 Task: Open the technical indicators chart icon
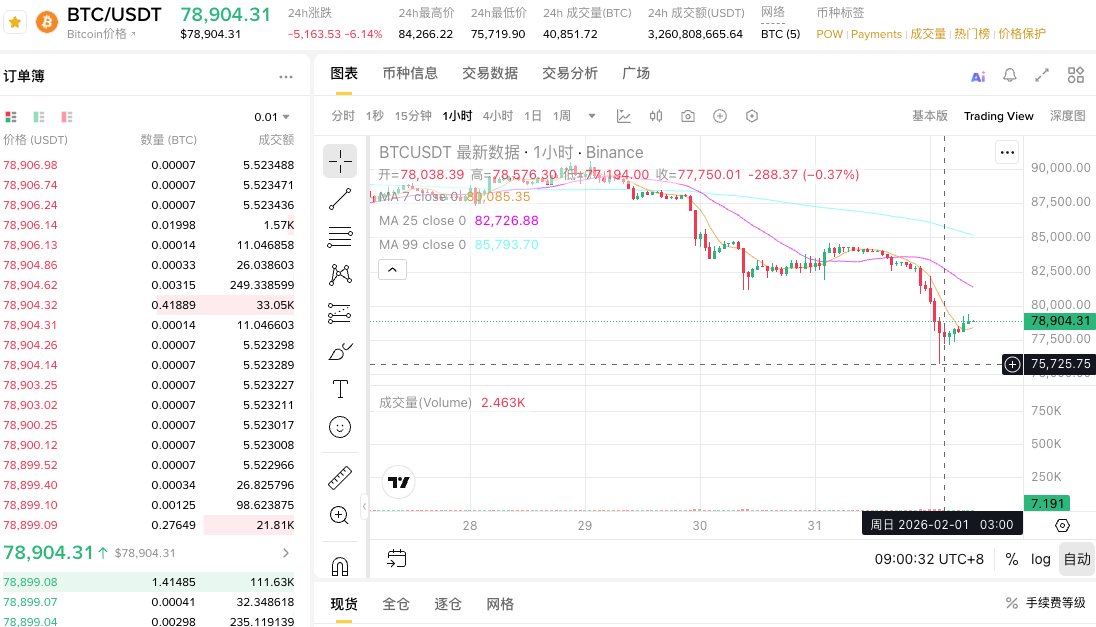coord(623,117)
